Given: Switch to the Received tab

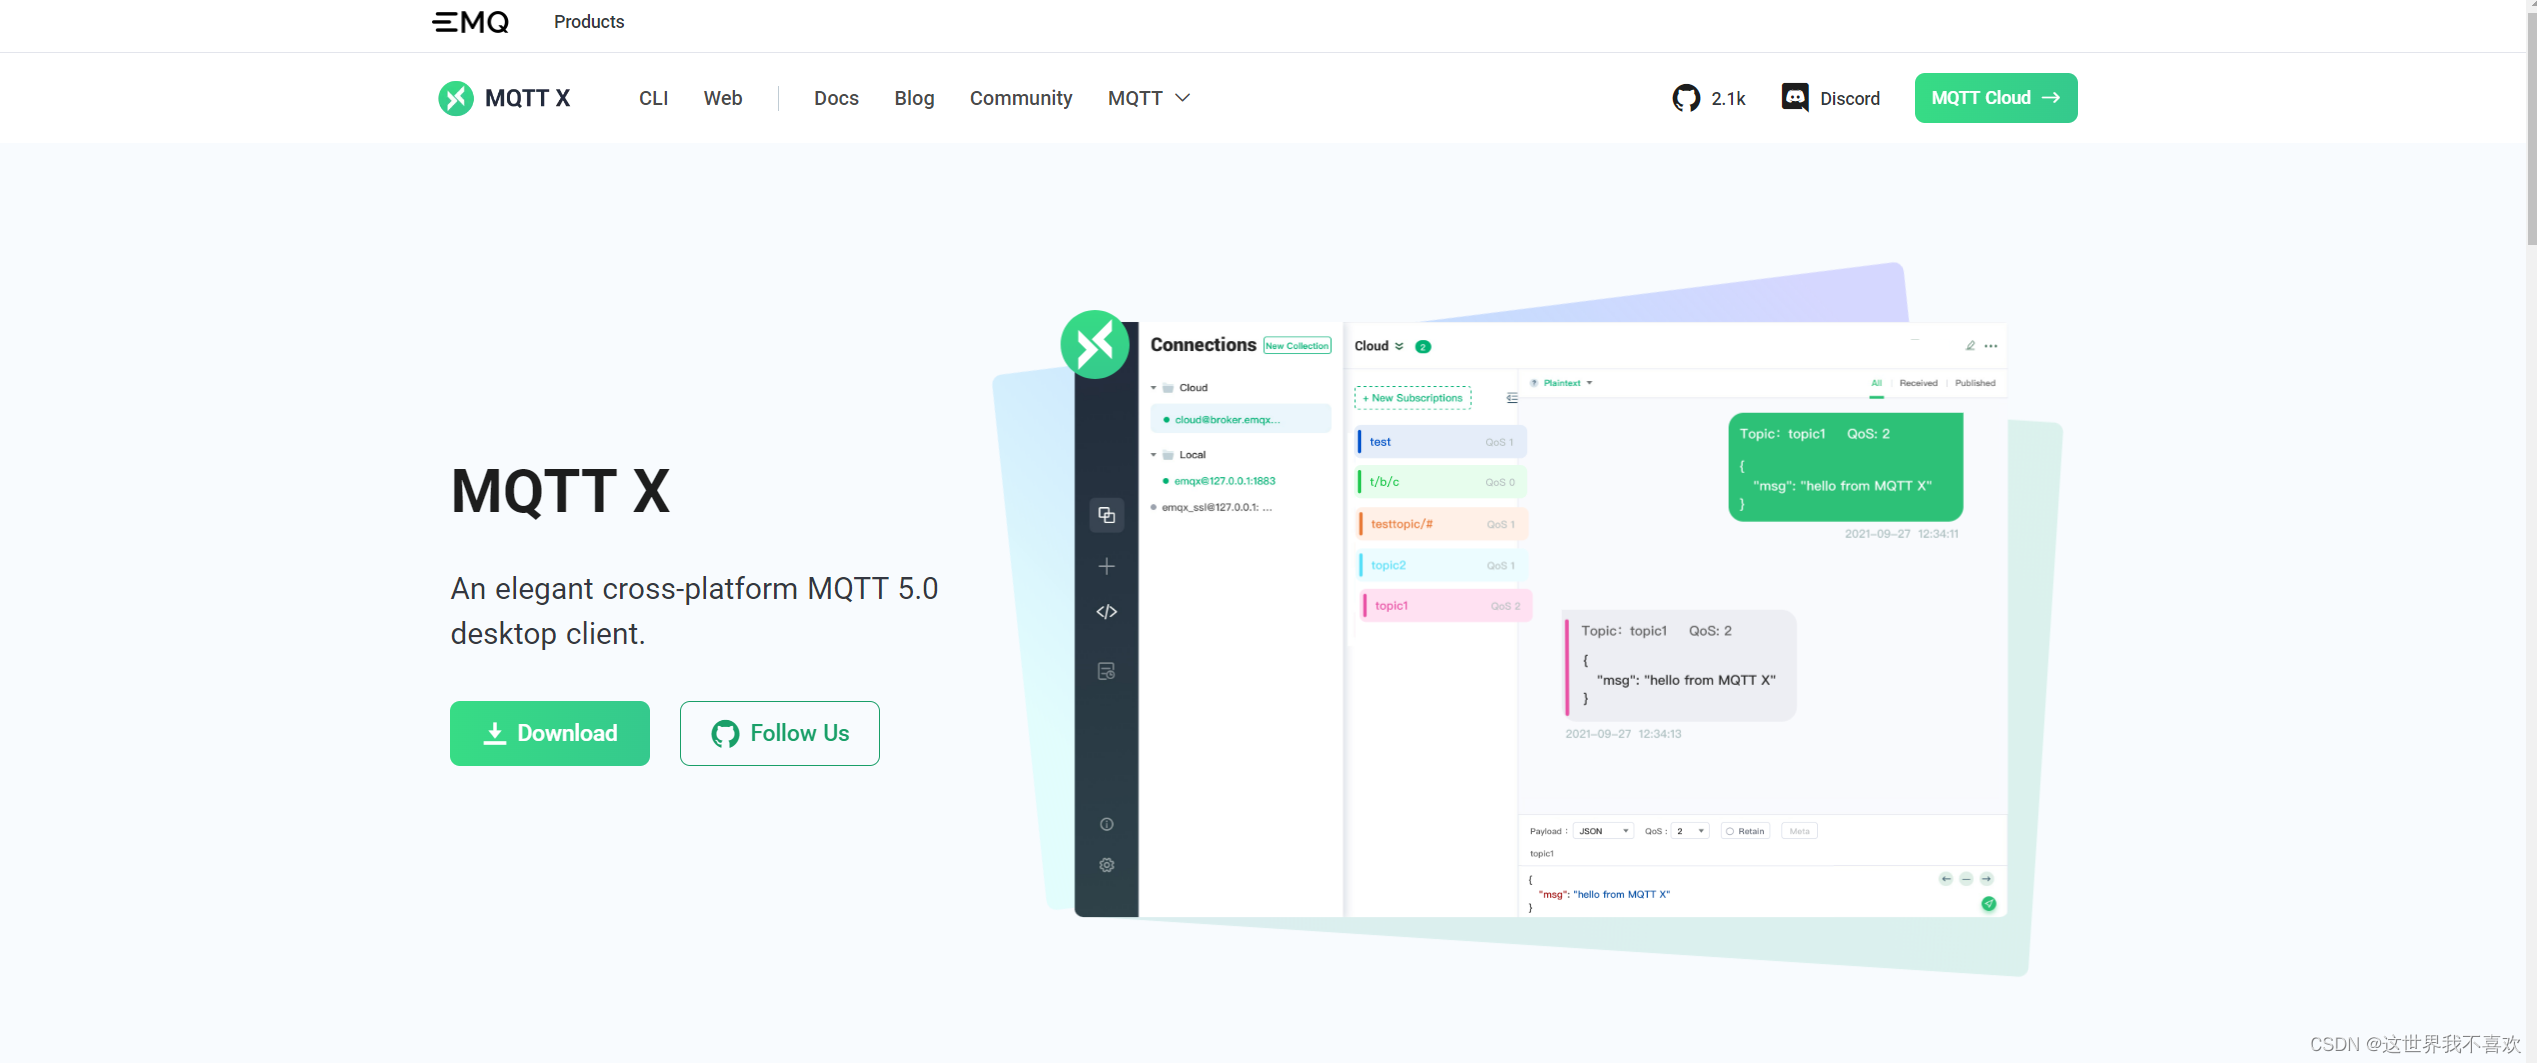Looking at the screenshot, I should 1918,383.
